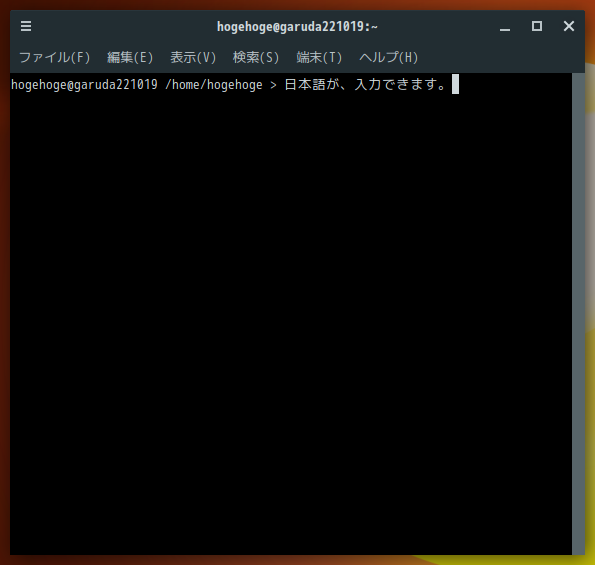The image size is (595, 565).
Task: Open the ファイル(F) menu
Action: coord(55,57)
